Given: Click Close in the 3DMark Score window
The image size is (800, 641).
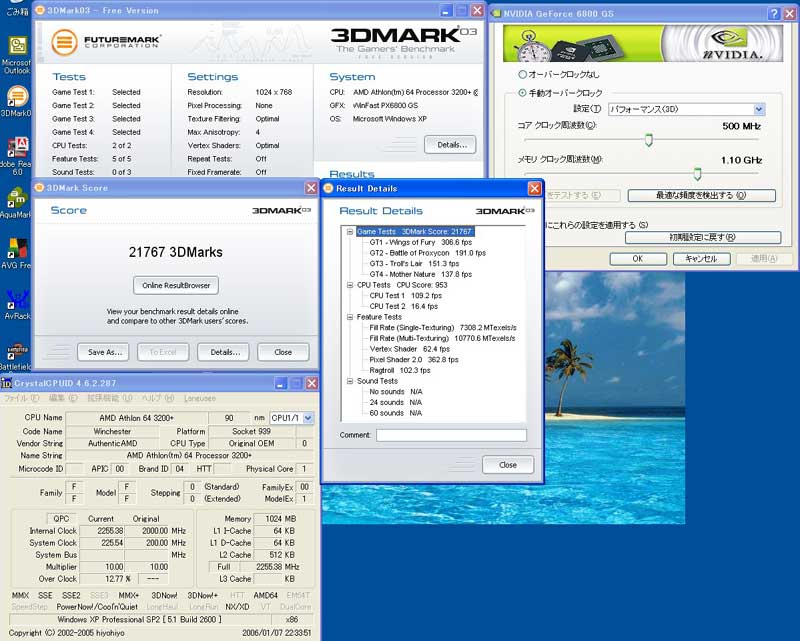Looking at the screenshot, I should coord(283,352).
